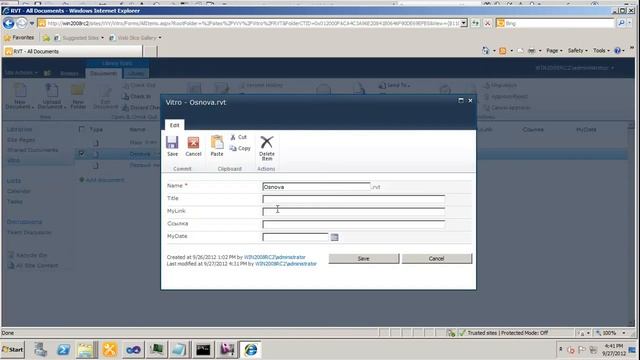Viewport: 640px width, 360px height.
Task: Open the address bar URL dropdown
Action: pos(464,23)
